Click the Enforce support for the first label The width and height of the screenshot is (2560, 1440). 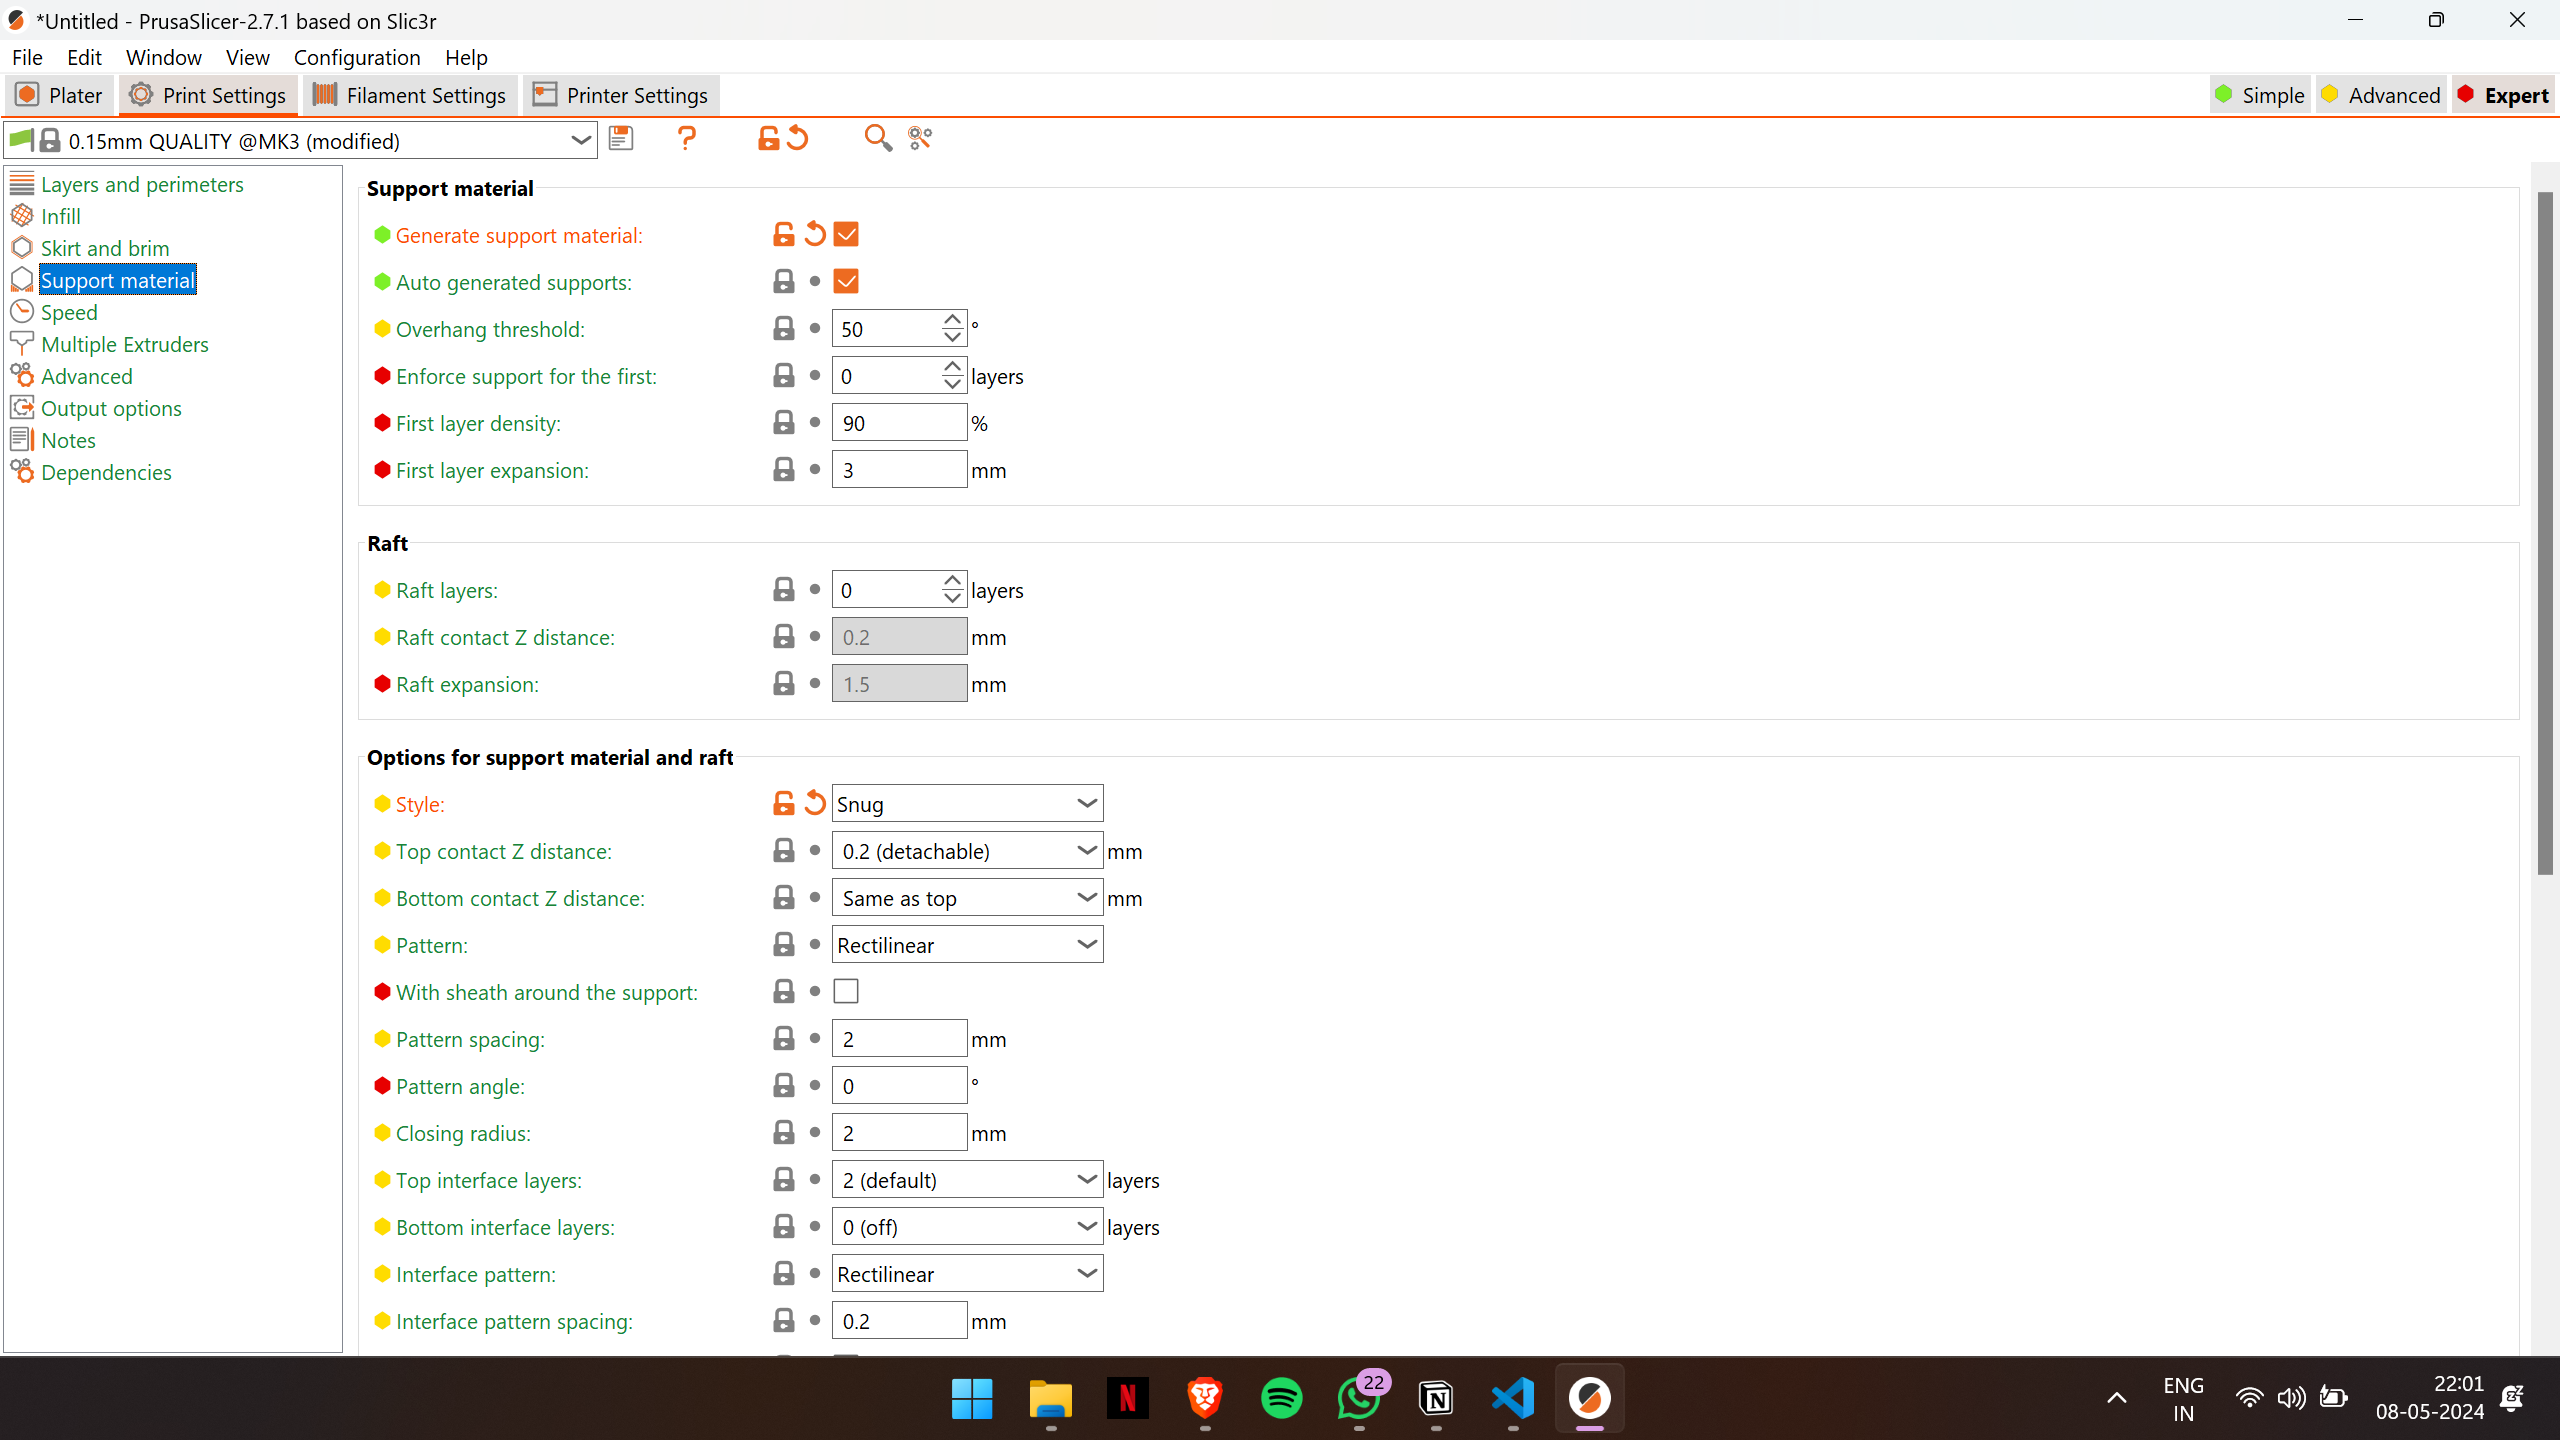526,376
